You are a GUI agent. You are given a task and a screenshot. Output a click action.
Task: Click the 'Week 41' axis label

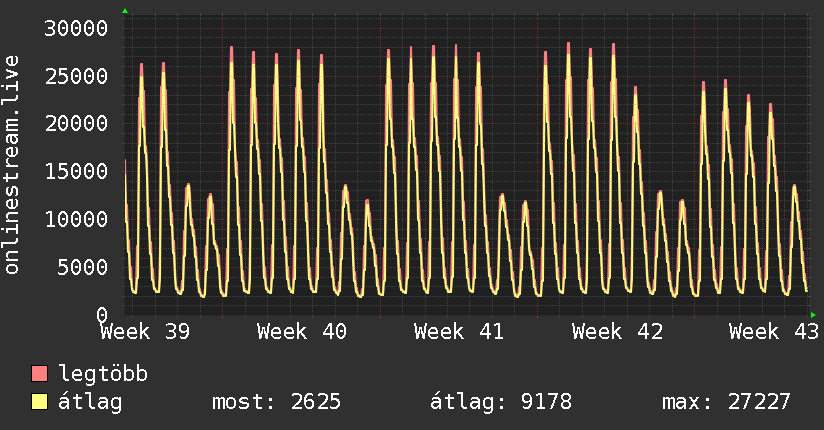pyautogui.click(x=459, y=332)
